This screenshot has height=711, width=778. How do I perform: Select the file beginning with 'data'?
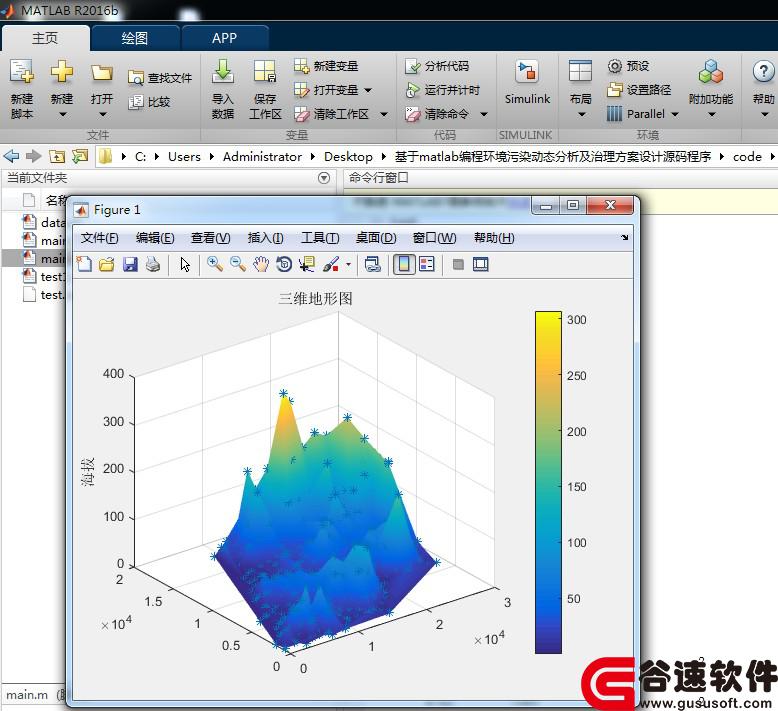tap(43, 222)
